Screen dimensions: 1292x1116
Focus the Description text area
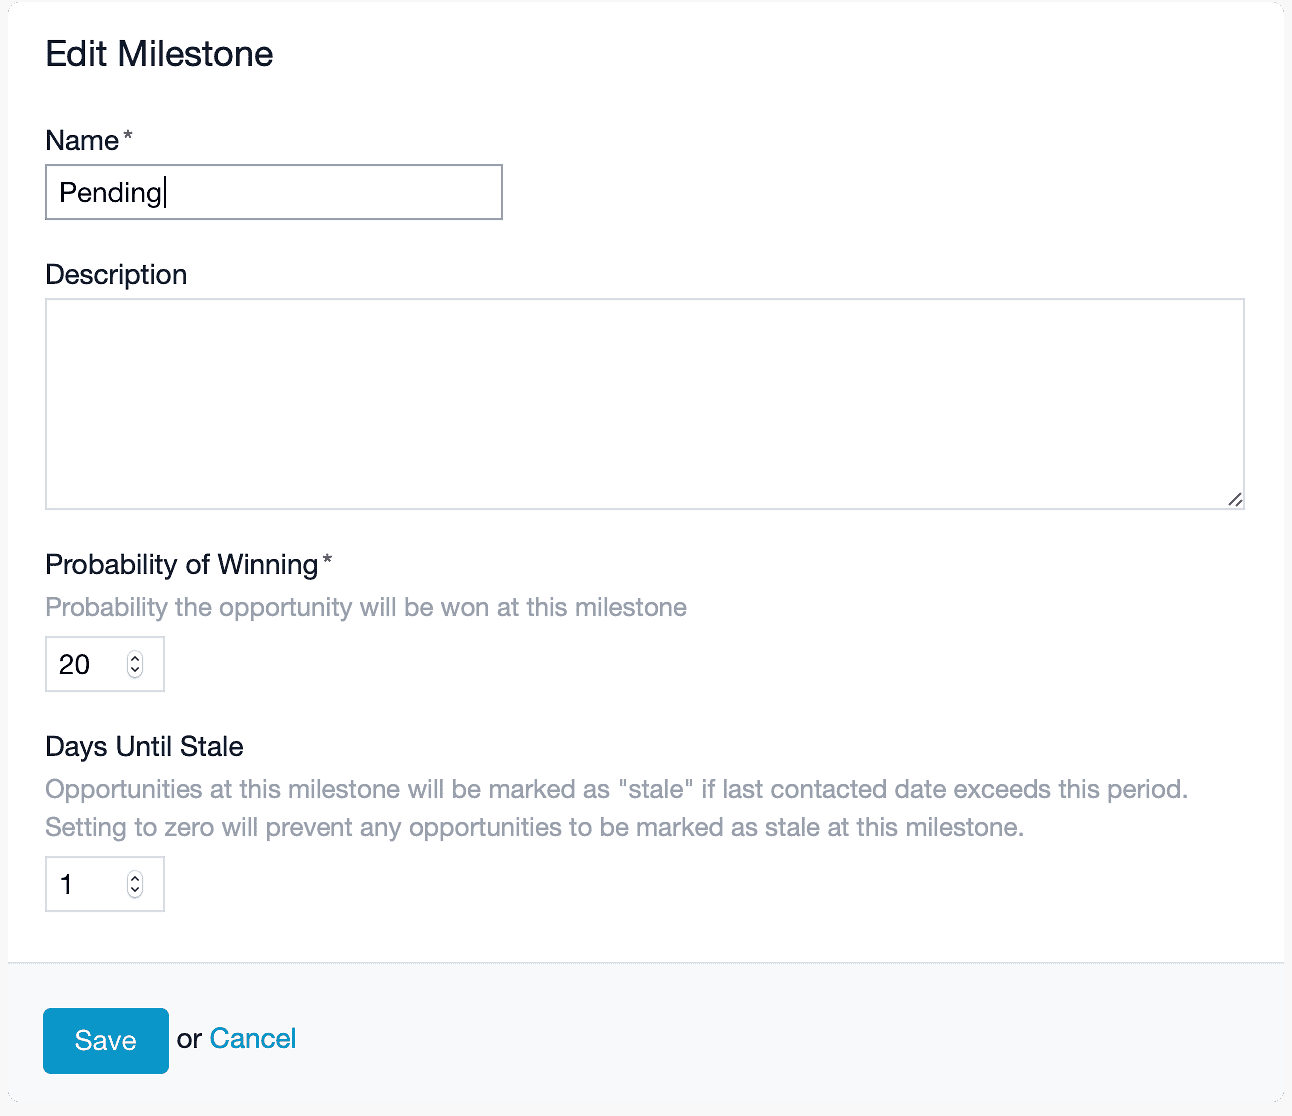pyautogui.click(x=645, y=404)
